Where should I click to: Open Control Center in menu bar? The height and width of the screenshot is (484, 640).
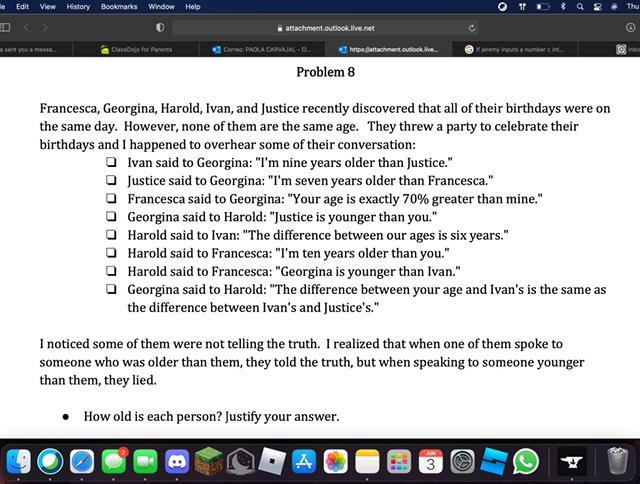coord(598,7)
